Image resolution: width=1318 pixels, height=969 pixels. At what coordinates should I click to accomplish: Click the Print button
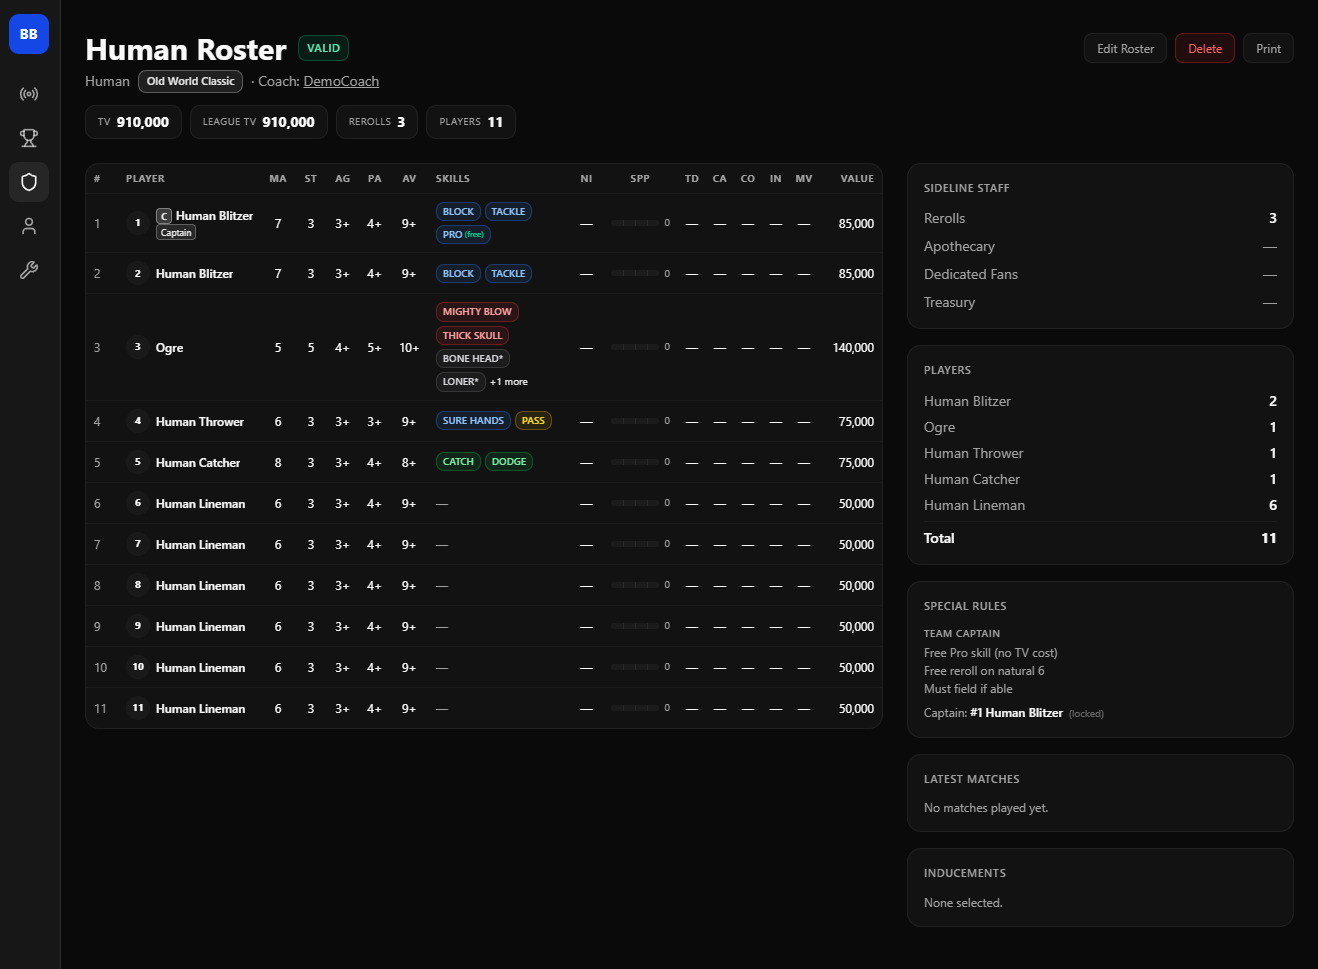pyautogui.click(x=1268, y=49)
